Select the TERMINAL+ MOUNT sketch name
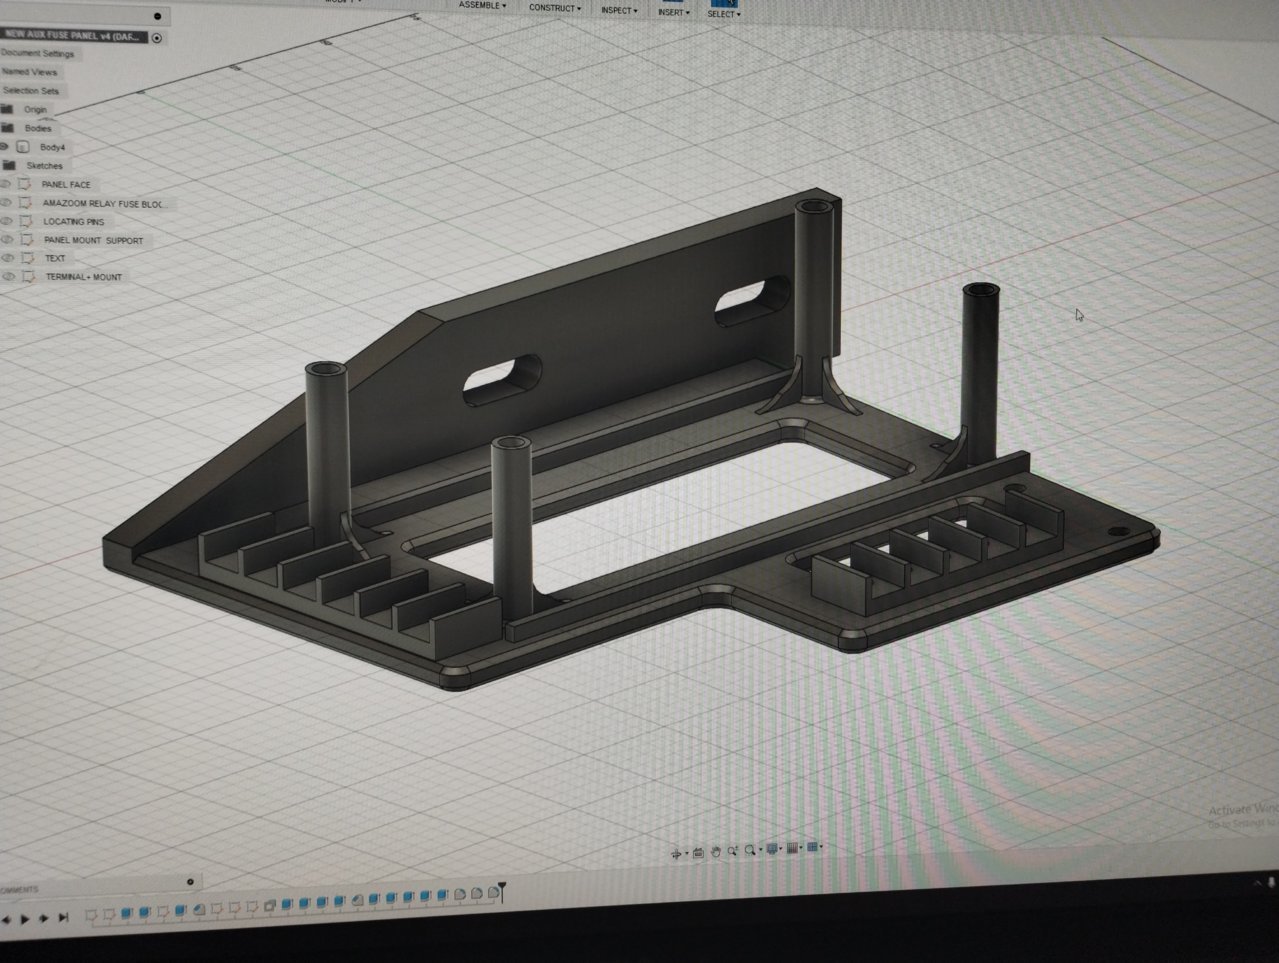 click(84, 277)
